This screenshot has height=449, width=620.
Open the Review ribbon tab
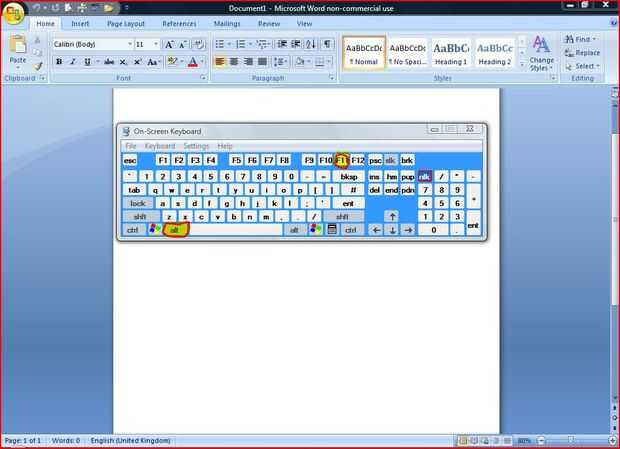click(x=269, y=24)
